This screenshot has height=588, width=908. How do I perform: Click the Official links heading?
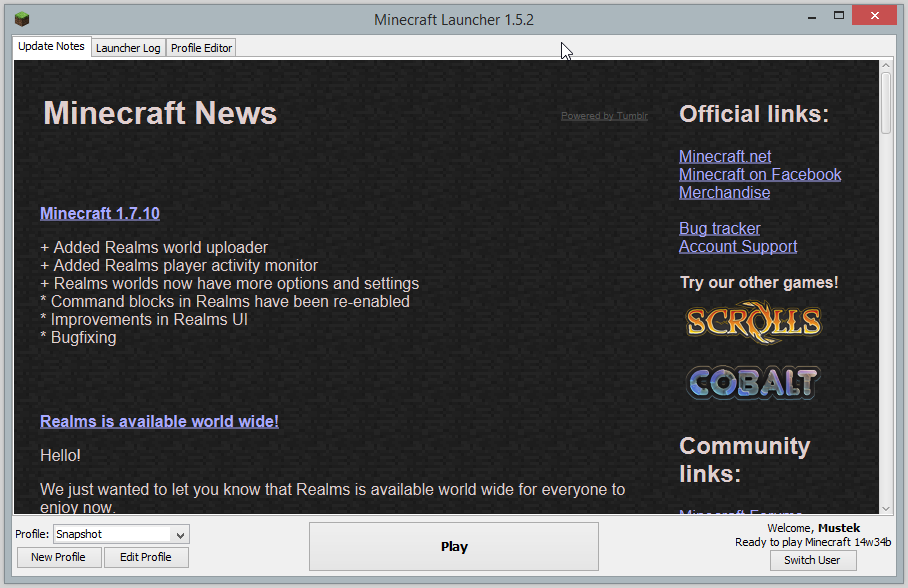tap(754, 114)
